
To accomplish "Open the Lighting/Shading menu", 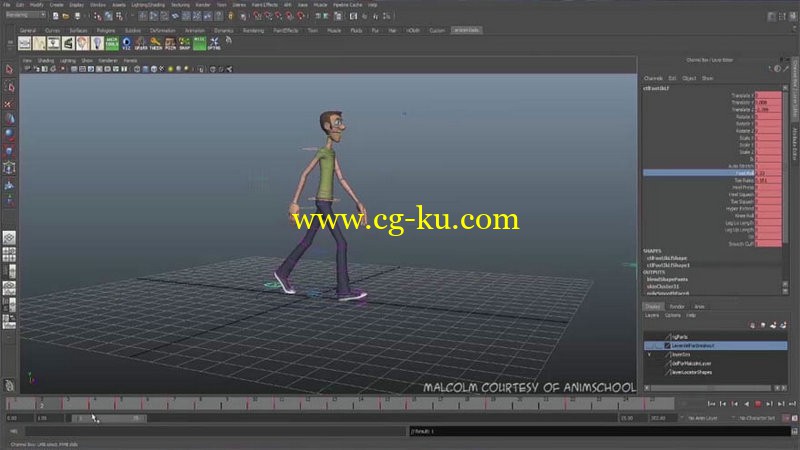I will [x=148, y=5].
